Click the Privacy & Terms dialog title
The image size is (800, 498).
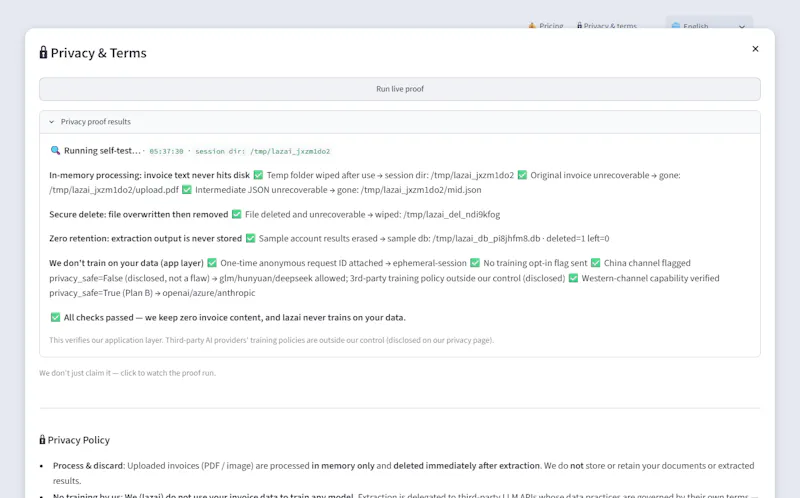pos(98,53)
